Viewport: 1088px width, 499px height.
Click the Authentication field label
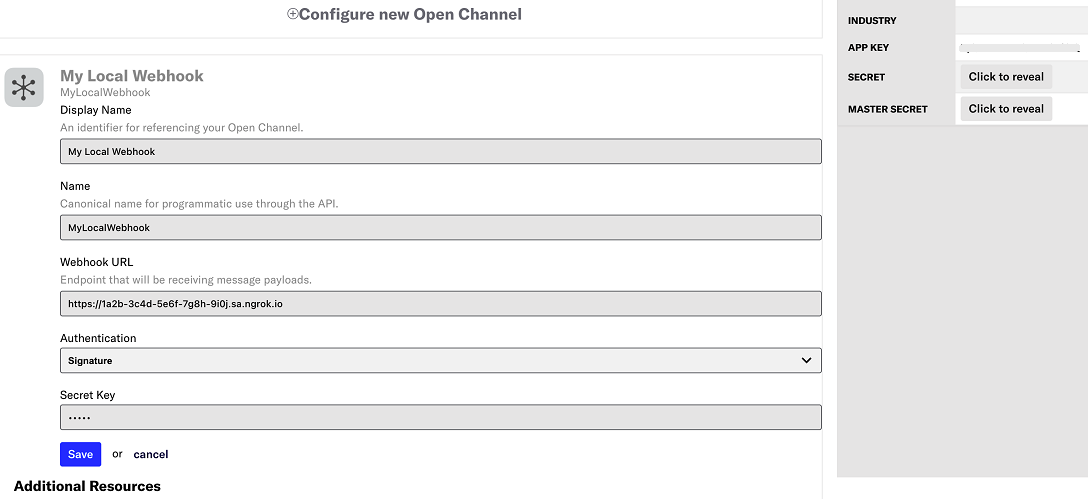click(x=98, y=338)
